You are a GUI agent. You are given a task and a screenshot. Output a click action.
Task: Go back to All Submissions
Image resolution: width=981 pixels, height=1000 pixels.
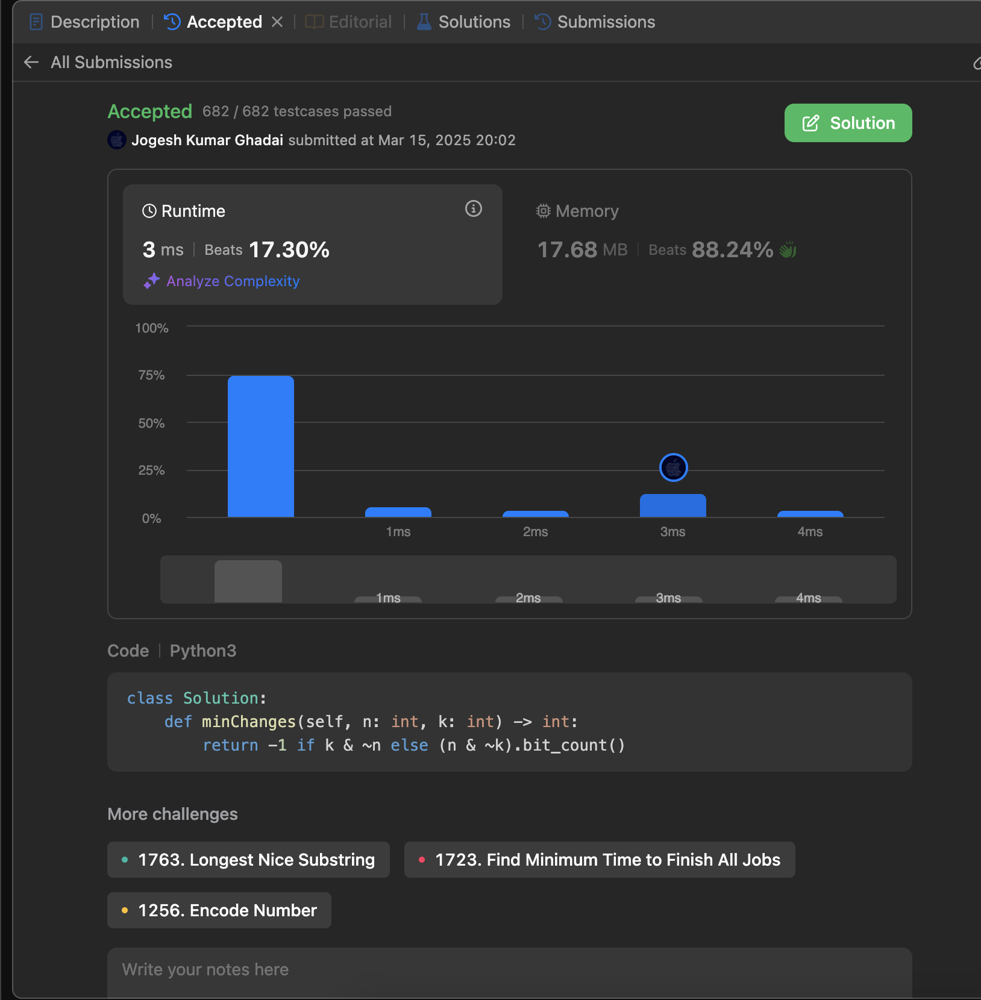click(x=111, y=62)
